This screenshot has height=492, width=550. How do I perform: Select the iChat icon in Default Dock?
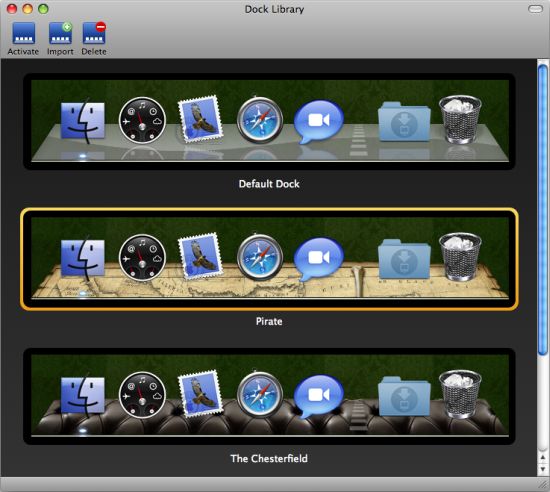coord(318,121)
